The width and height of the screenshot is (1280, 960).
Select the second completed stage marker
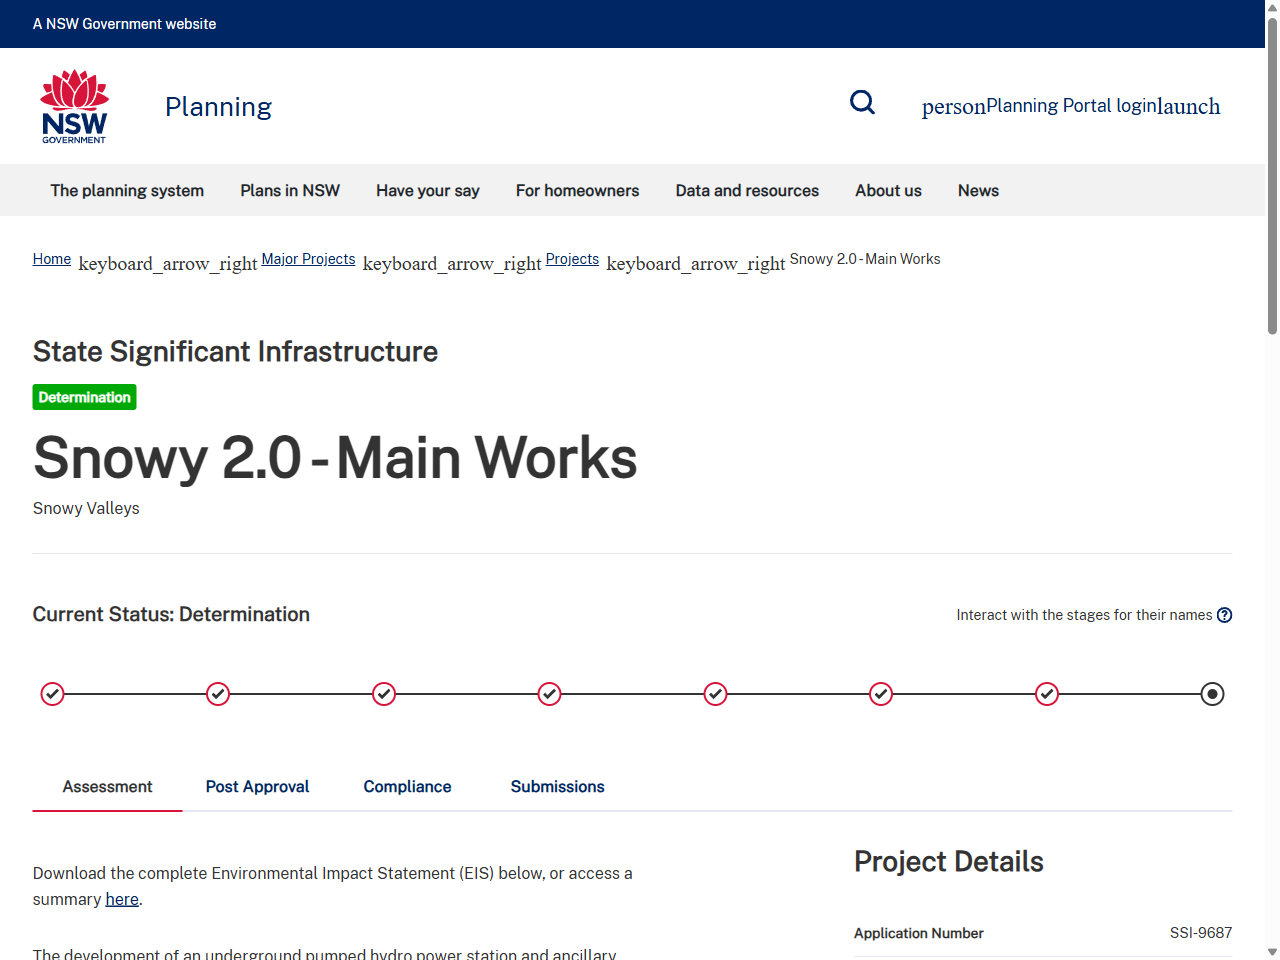[x=218, y=694]
